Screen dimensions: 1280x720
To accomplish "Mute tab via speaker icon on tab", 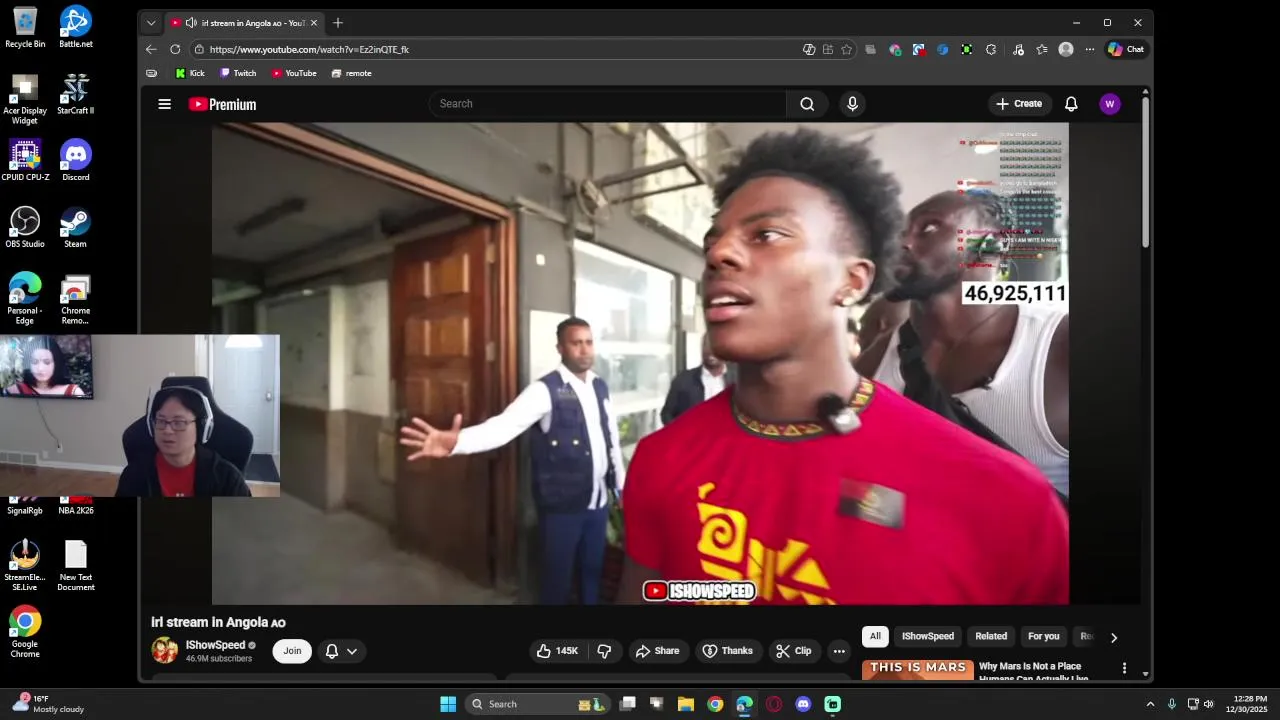I will click(x=190, y=22).
